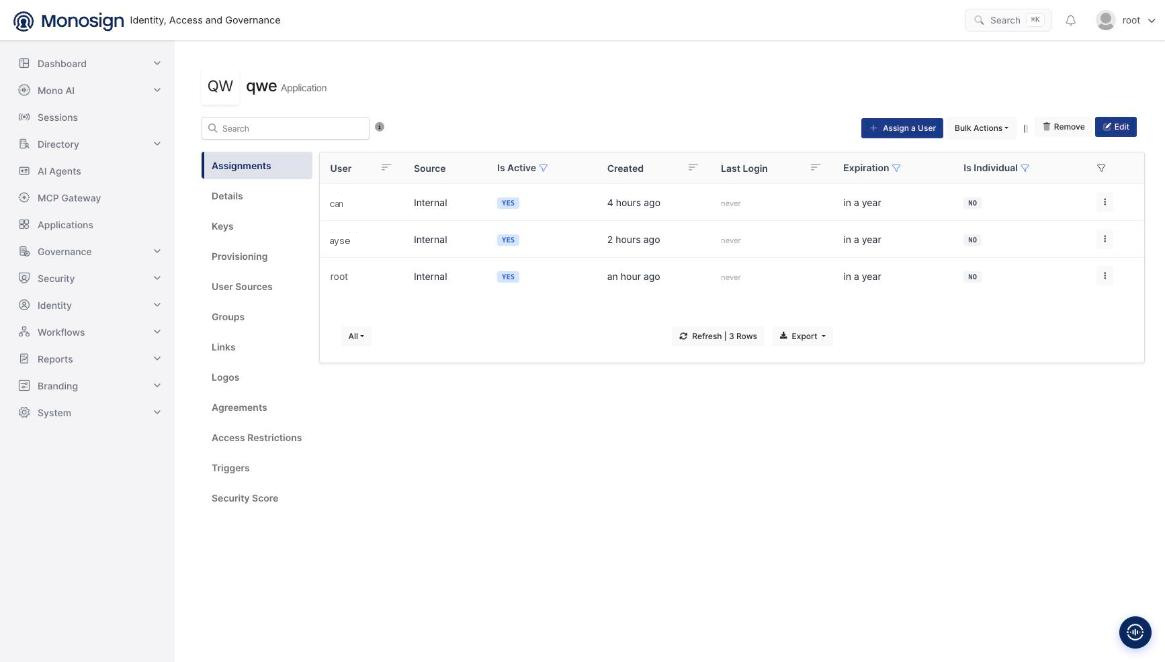The width and height of the screenshot is (1165, 662).
Task: Focus the assignments search field
Action: click(x=285, y=129)
